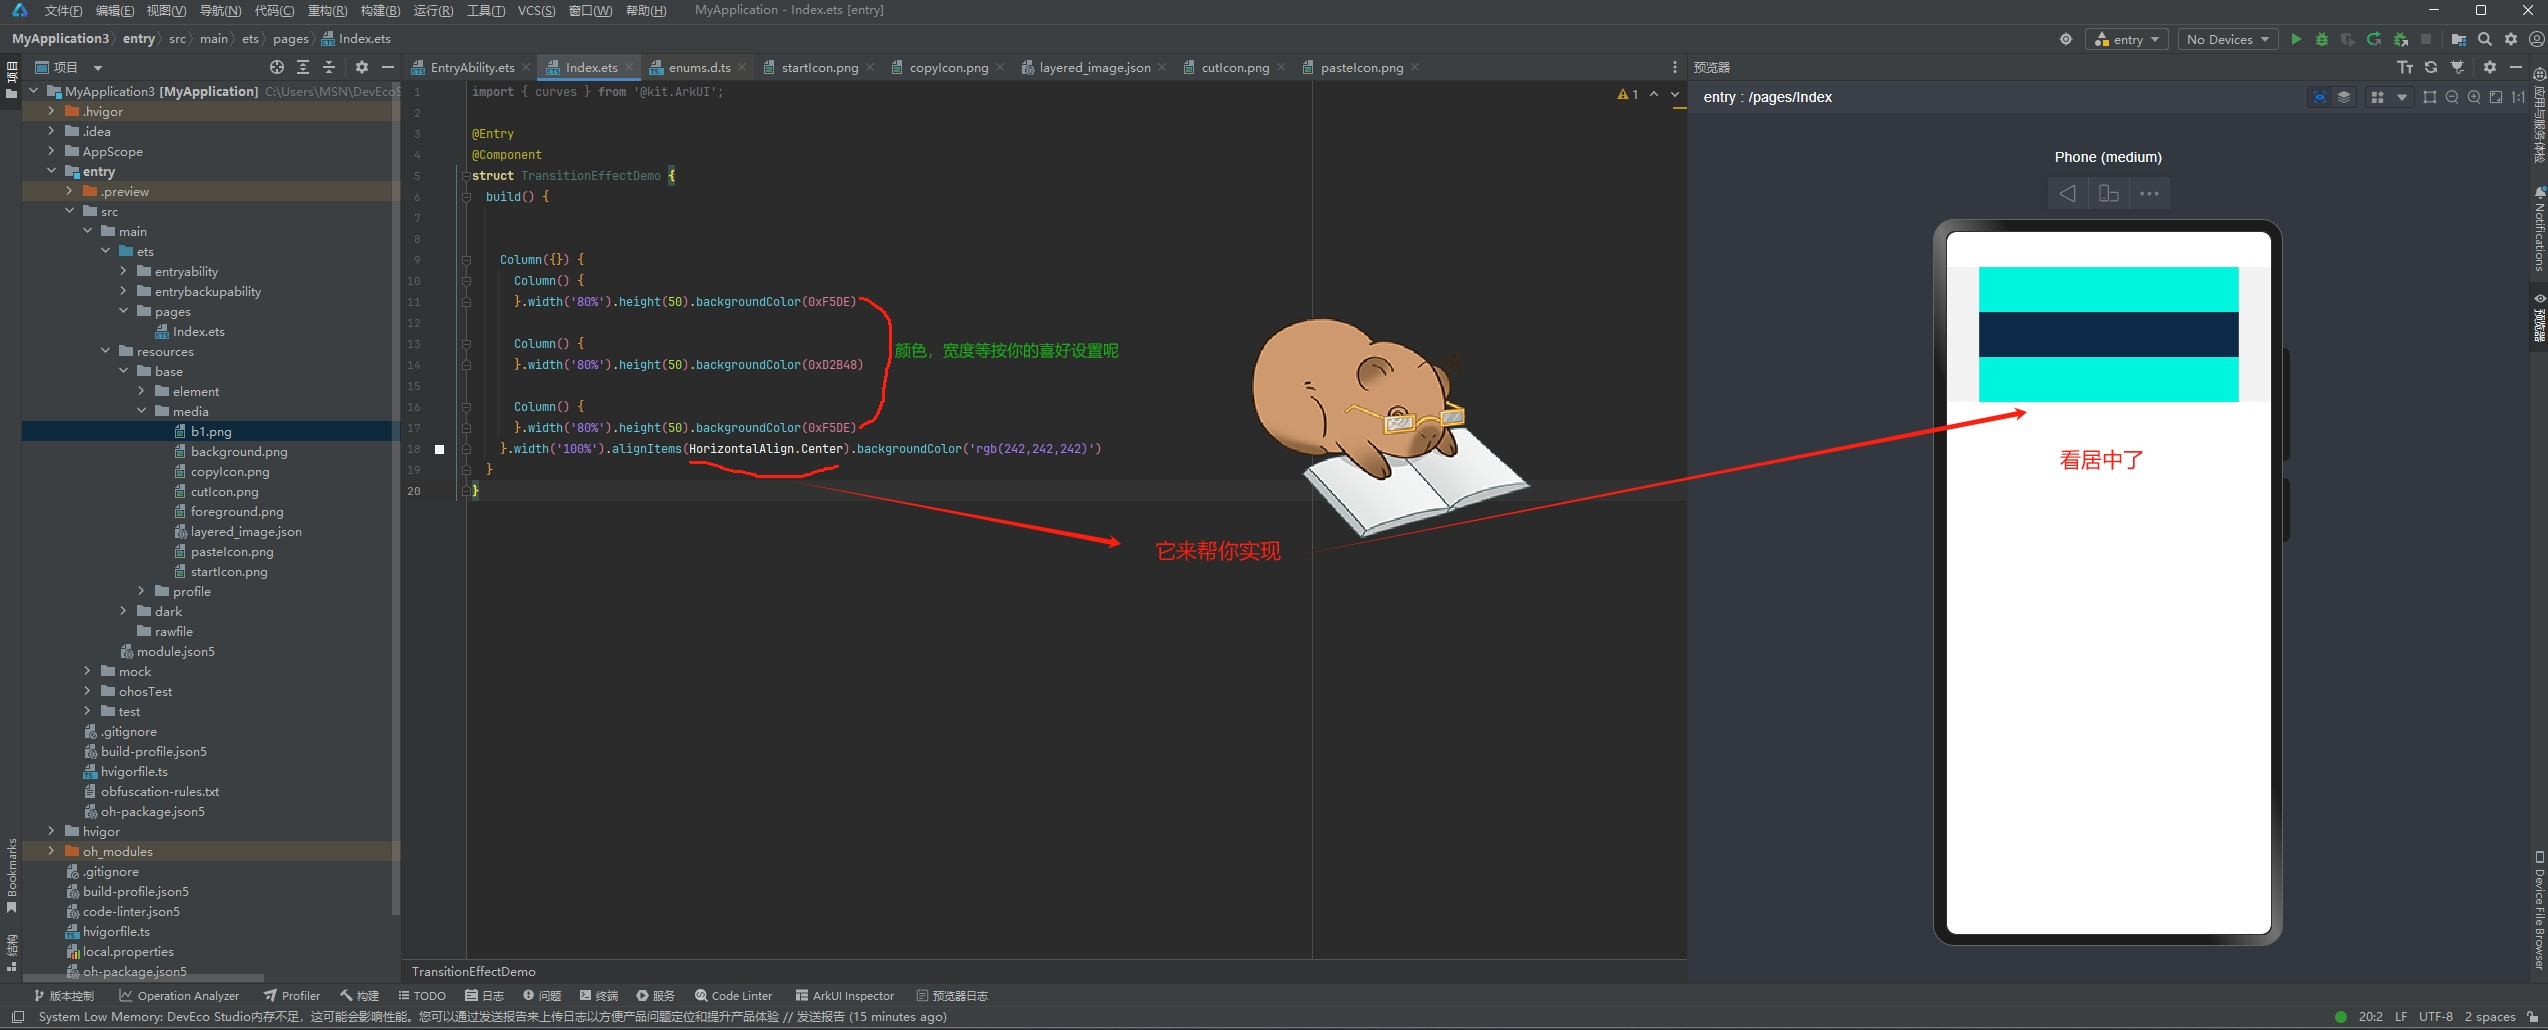The width and height of the screenshot is (2548, 1030).
Task: Reset previewer to 1:1 scale
Action: point(2518,97)
